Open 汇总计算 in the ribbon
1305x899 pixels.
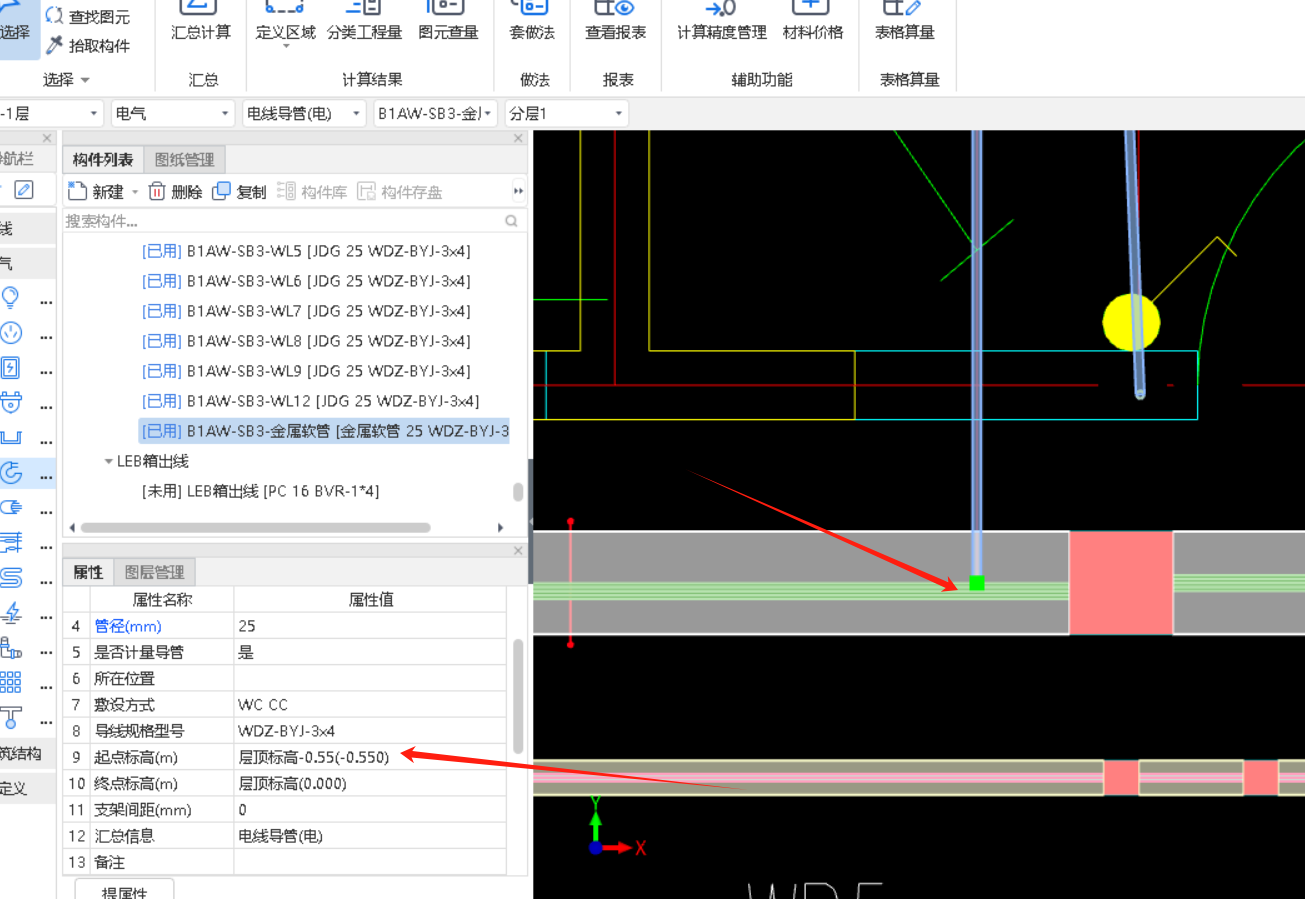pyautogui.click(x=200, y=22)
